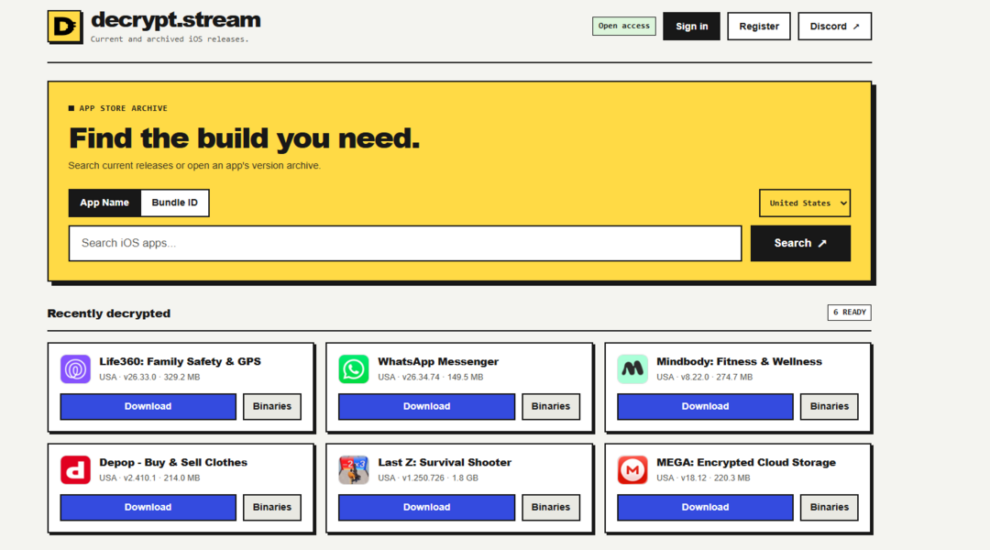Click the 'USA · v18.12 · 220.3 MB' text
The image size is (990, 550).
click(x=703, y=478)
